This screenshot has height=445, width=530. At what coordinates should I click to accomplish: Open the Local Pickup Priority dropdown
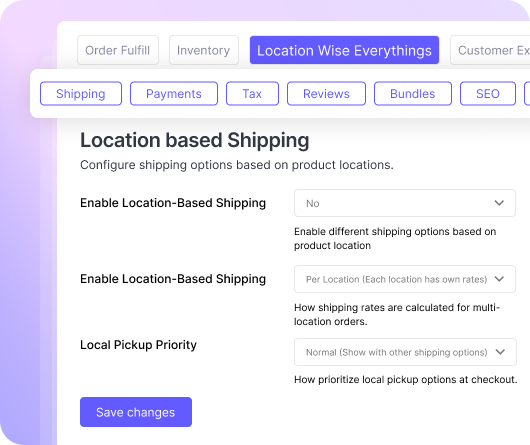tap(405, 352)
